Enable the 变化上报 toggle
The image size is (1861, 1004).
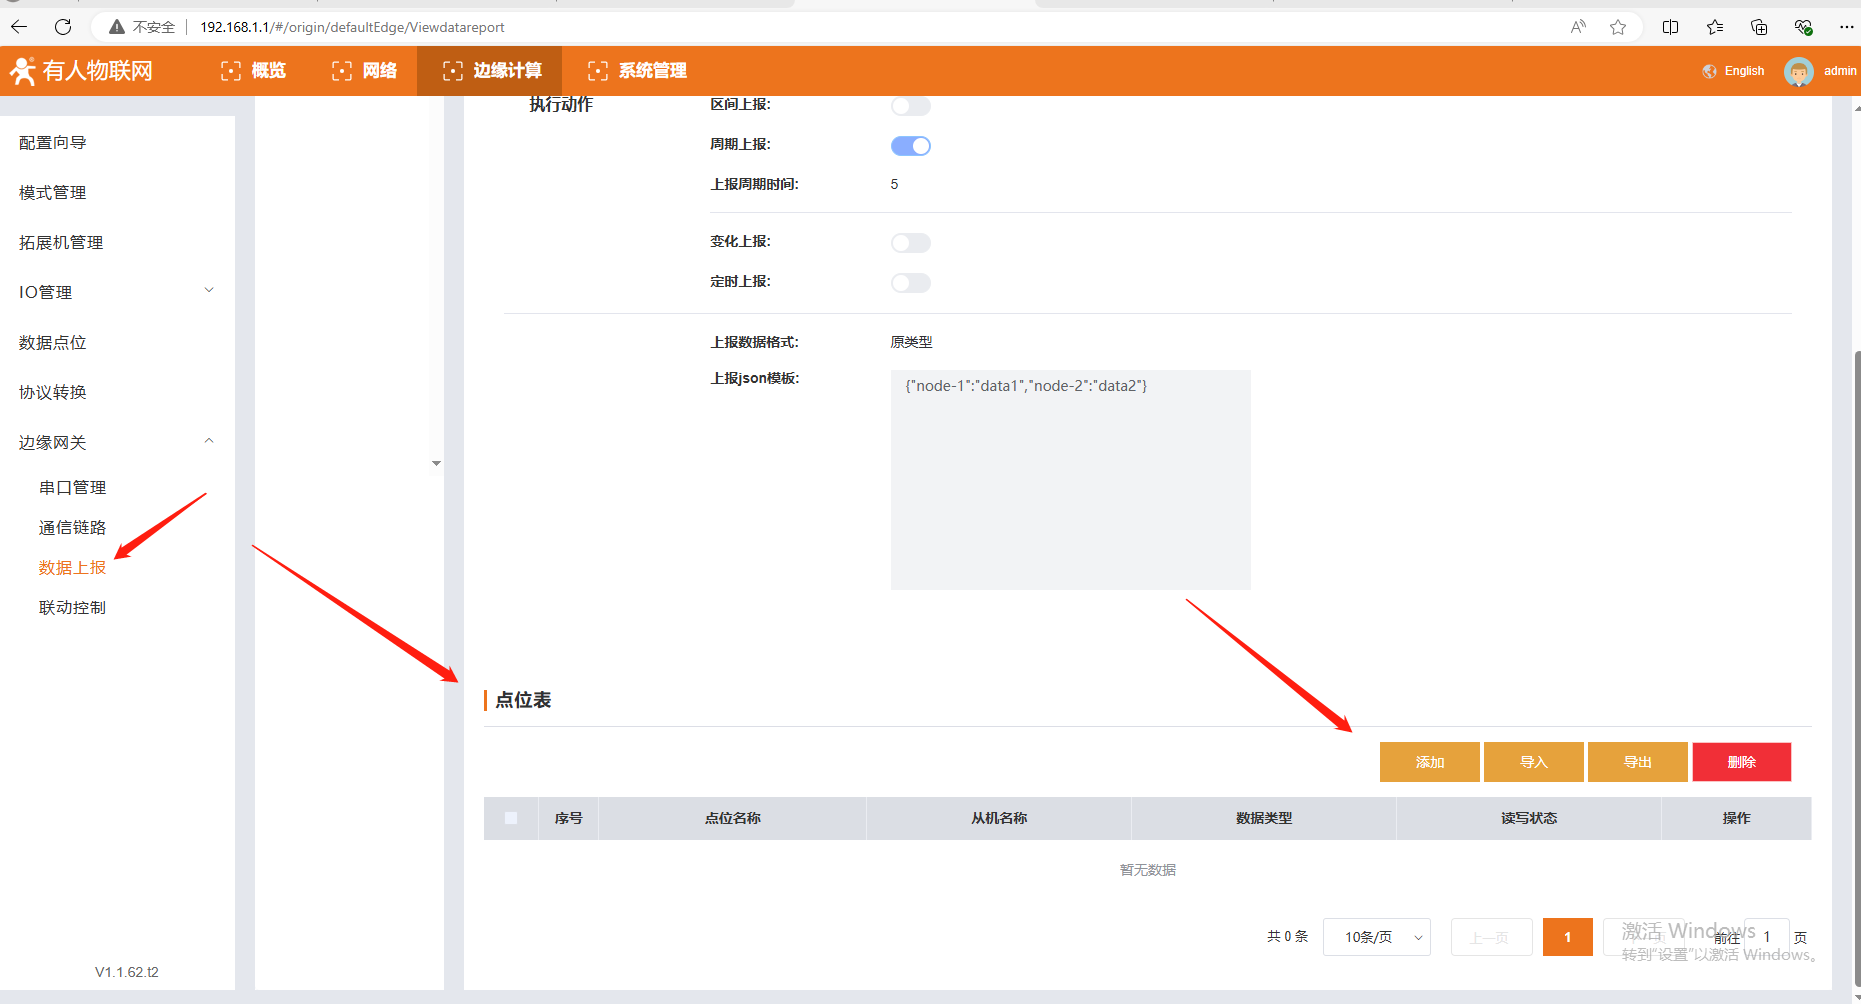coord(910,243)
